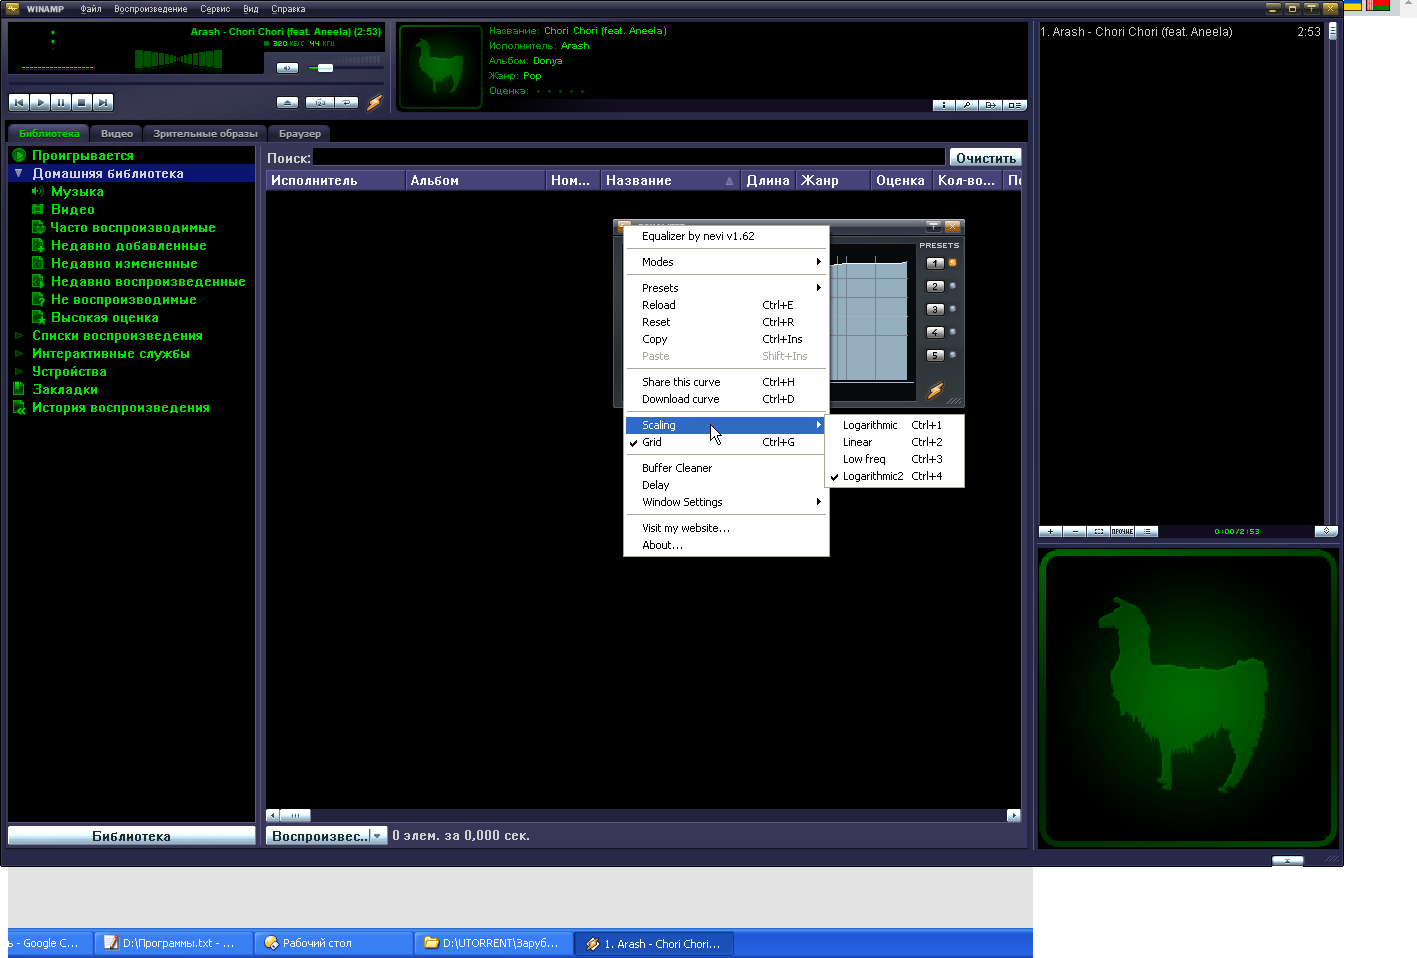Viewport: 1417px width, 958px height.
Task: Select Low freq scaling option
Action: point(895,459)
